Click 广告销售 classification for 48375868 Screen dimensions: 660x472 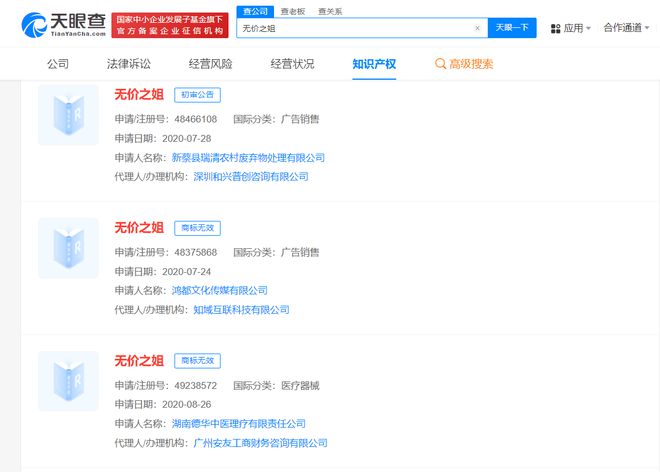click(300, 253)
